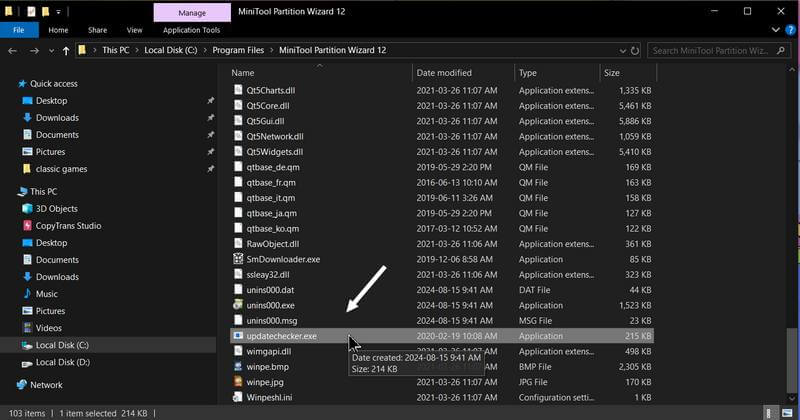Viewport: 800px width, 420px height.
Task: Go up one folder level arrow
Action: (66, 51)
